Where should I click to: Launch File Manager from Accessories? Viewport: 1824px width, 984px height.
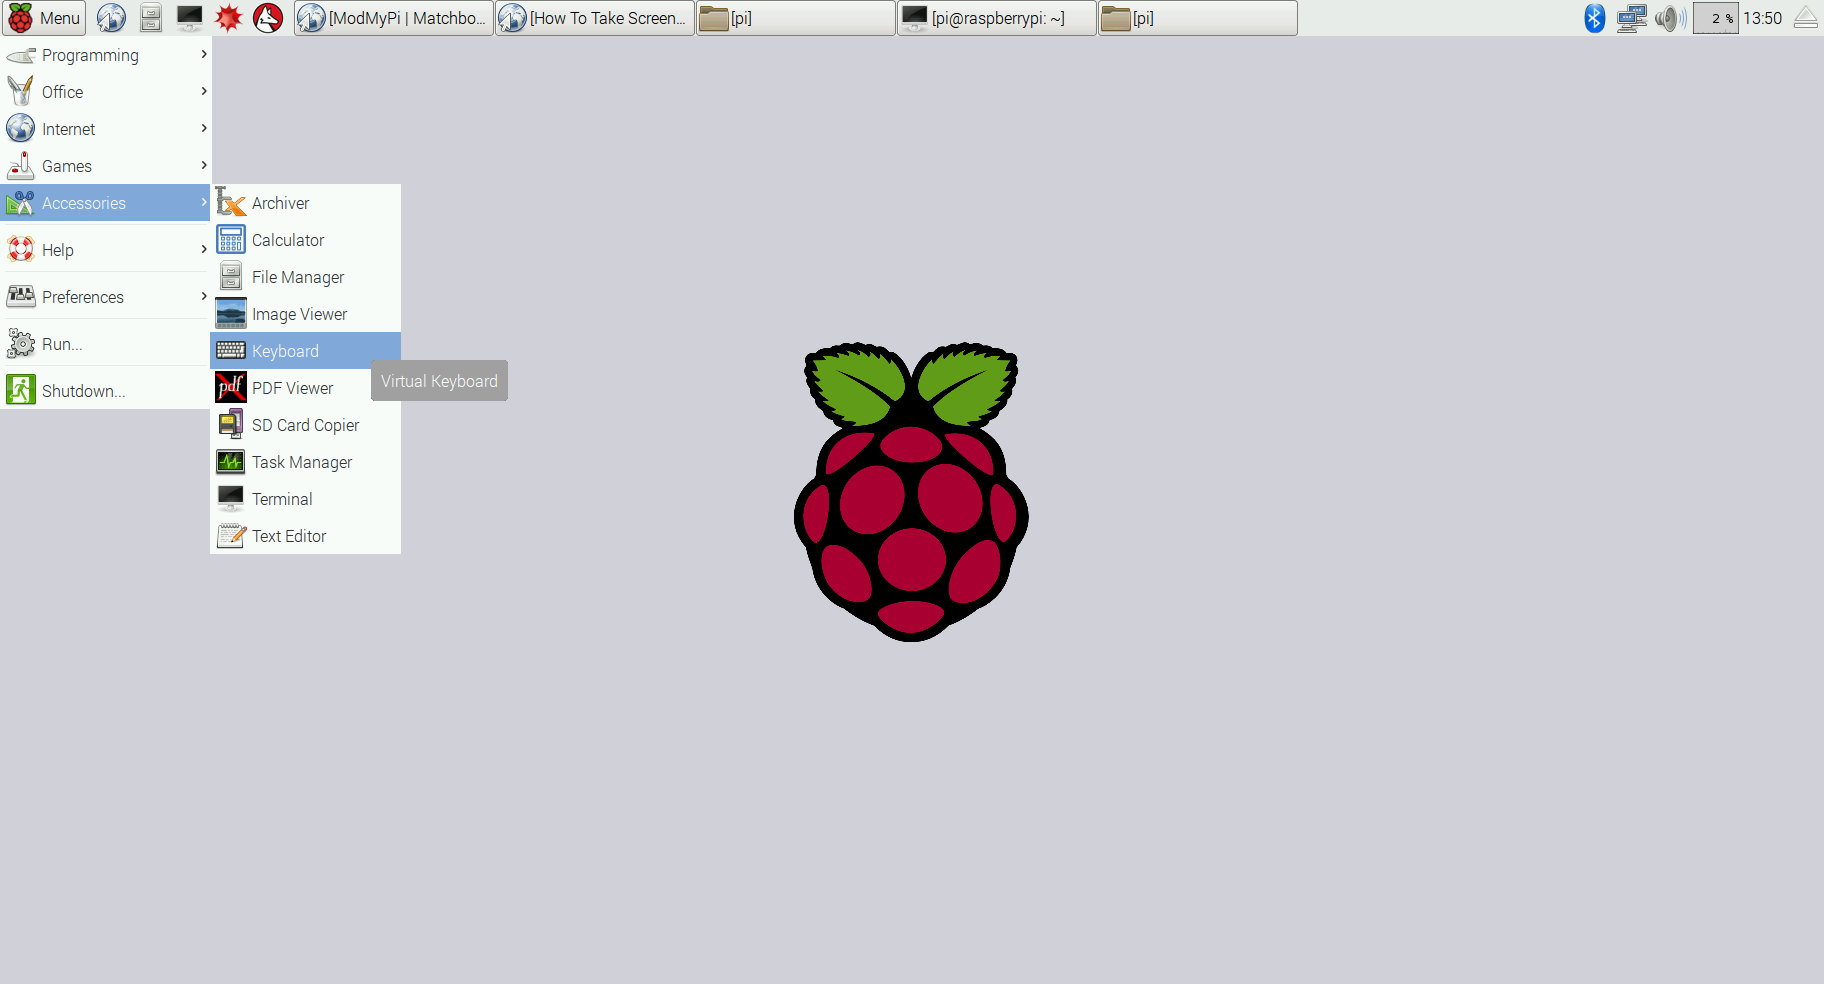306,277
